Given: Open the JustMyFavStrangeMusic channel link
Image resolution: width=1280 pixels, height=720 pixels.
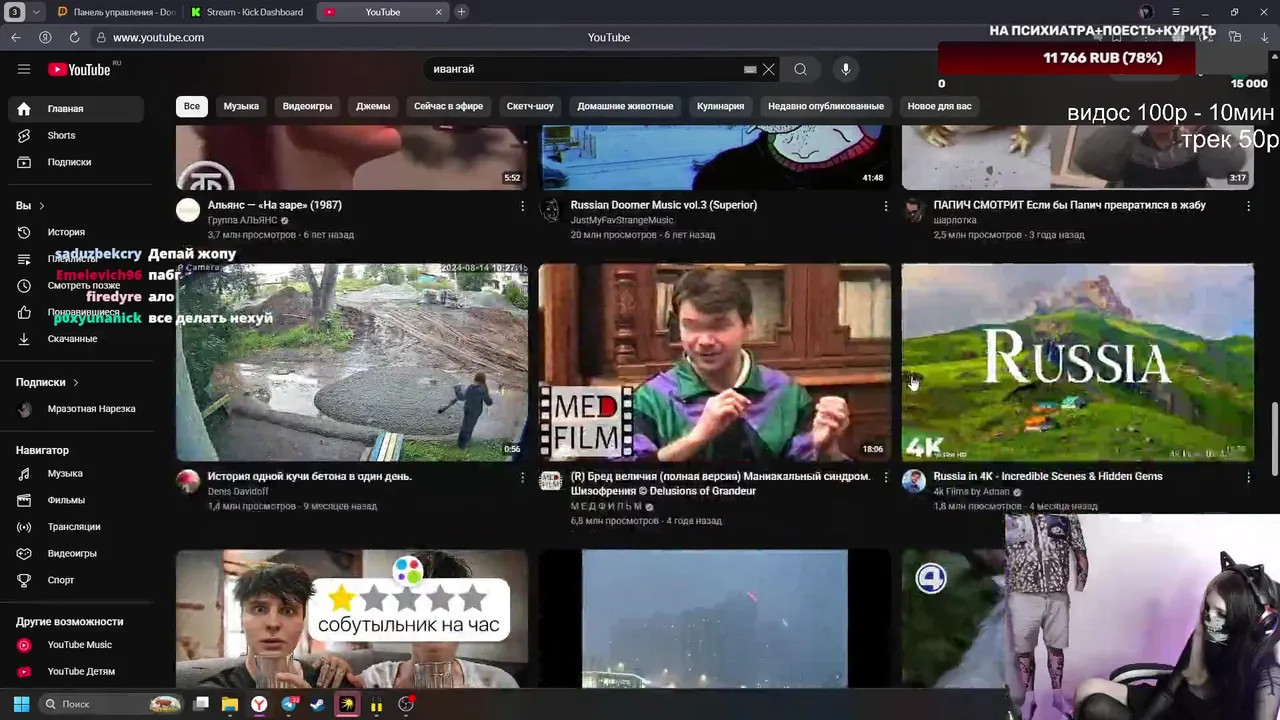Looking at the screenshot, I should (622, 220).
